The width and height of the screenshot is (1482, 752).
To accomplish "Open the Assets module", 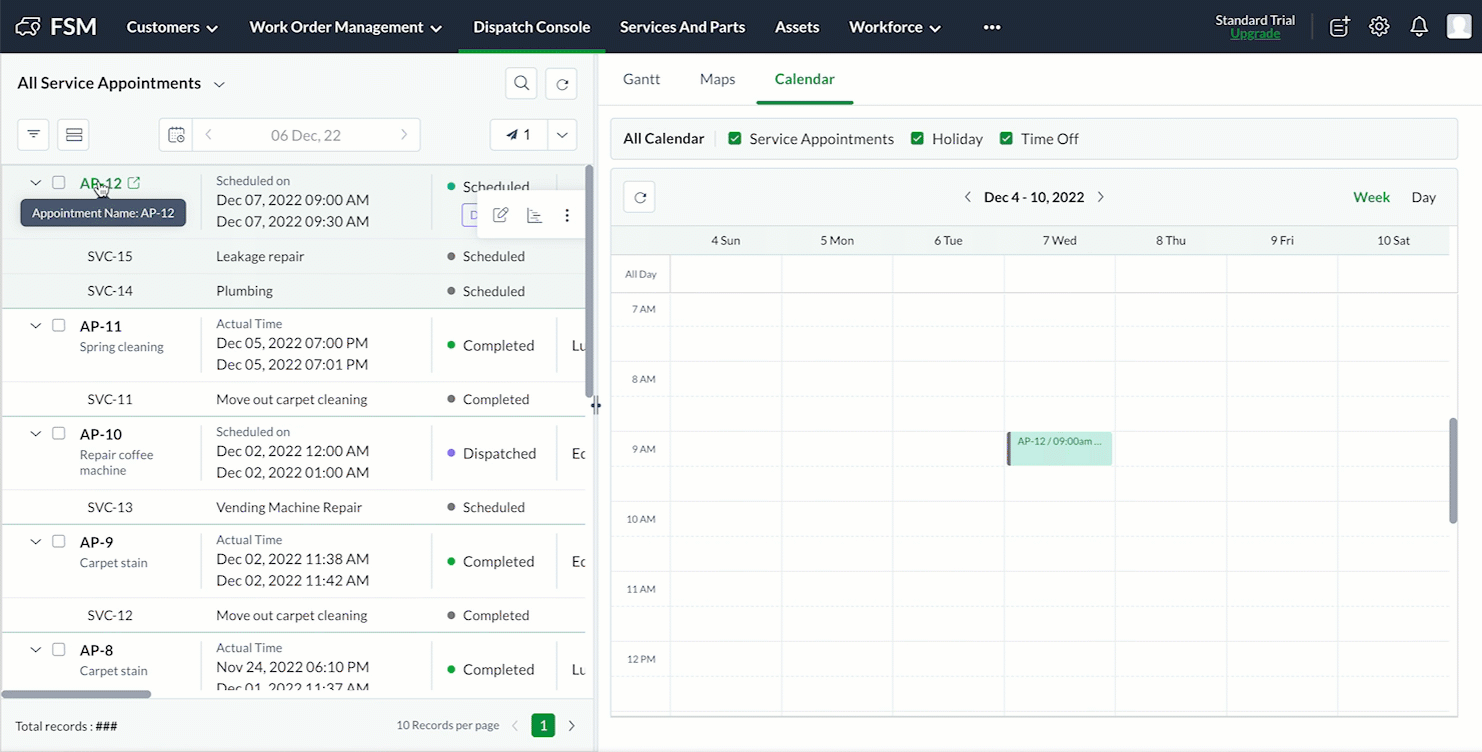I will pyautogui.click(x=797, y=27).
